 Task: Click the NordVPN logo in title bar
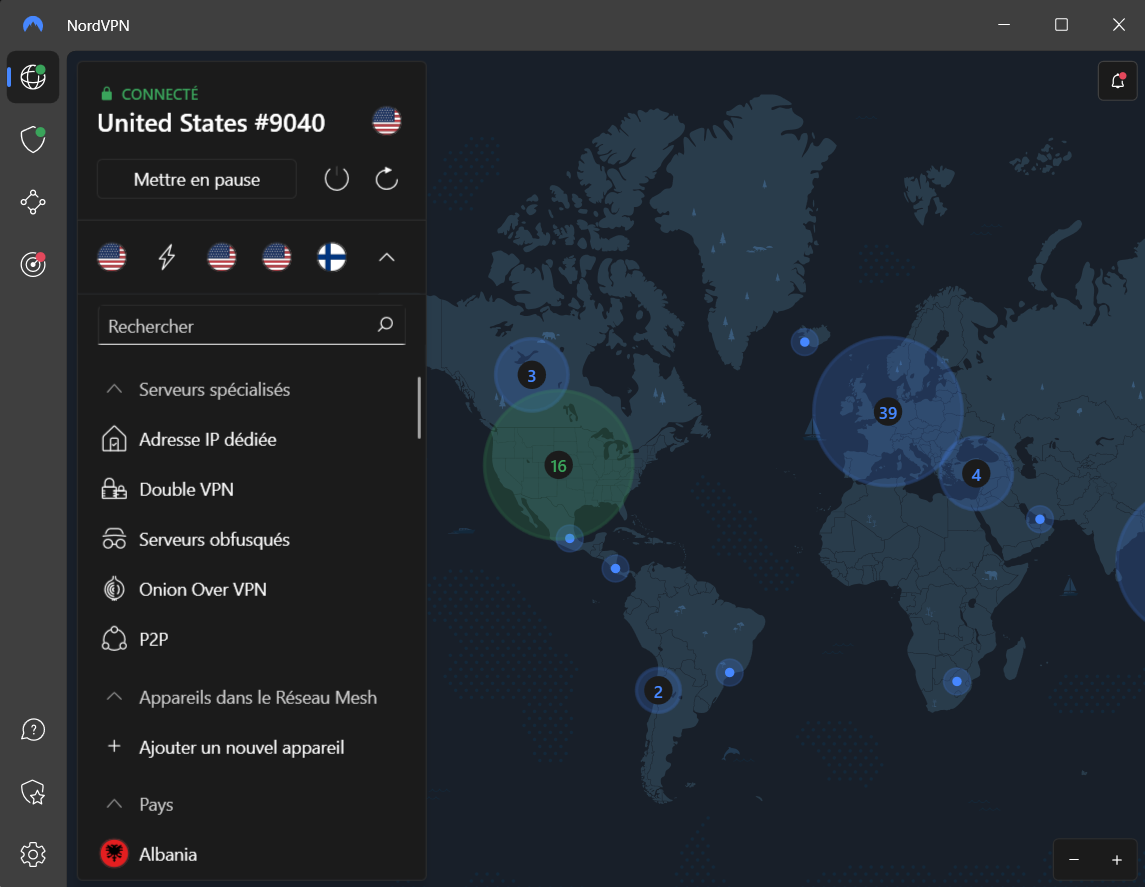(33, 25)
